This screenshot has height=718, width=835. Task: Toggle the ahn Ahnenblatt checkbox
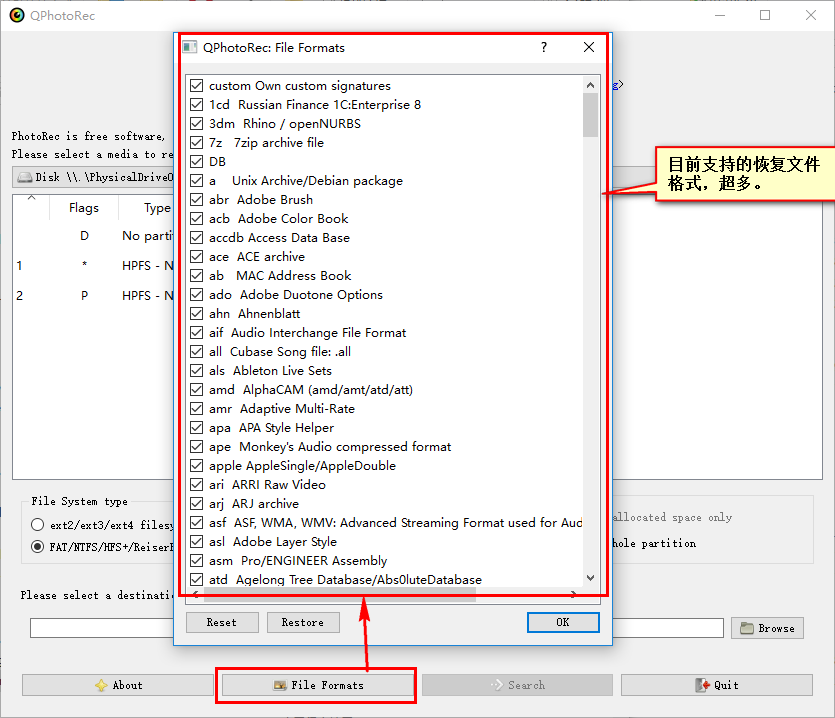pyautogui.click(x=197, y=314)
